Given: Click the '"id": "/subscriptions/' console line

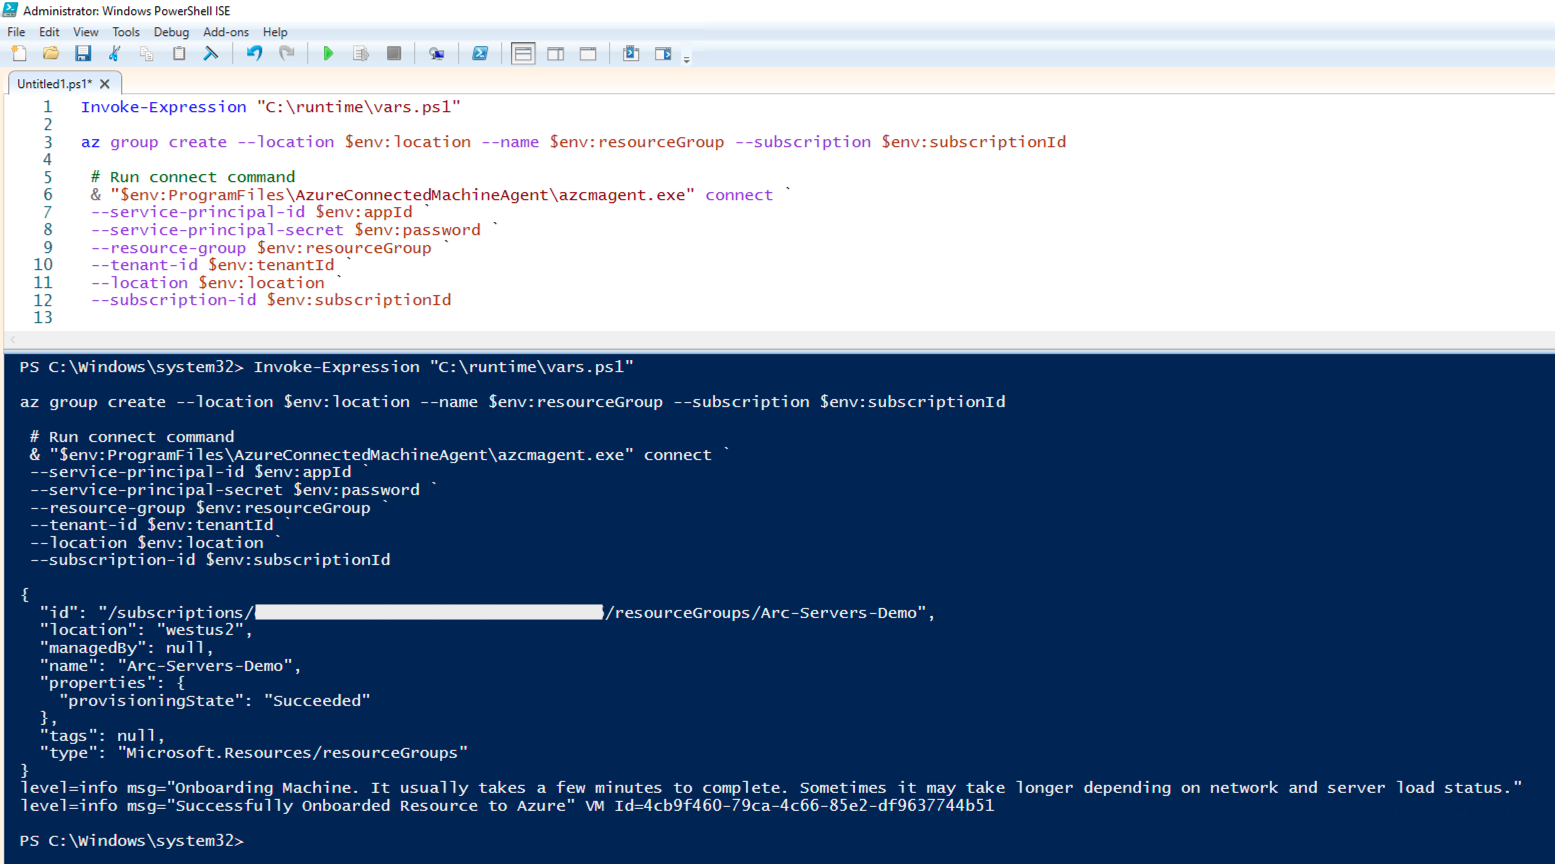Looking at the screenshot, I should pyautogui.click(x=487, y=613).
